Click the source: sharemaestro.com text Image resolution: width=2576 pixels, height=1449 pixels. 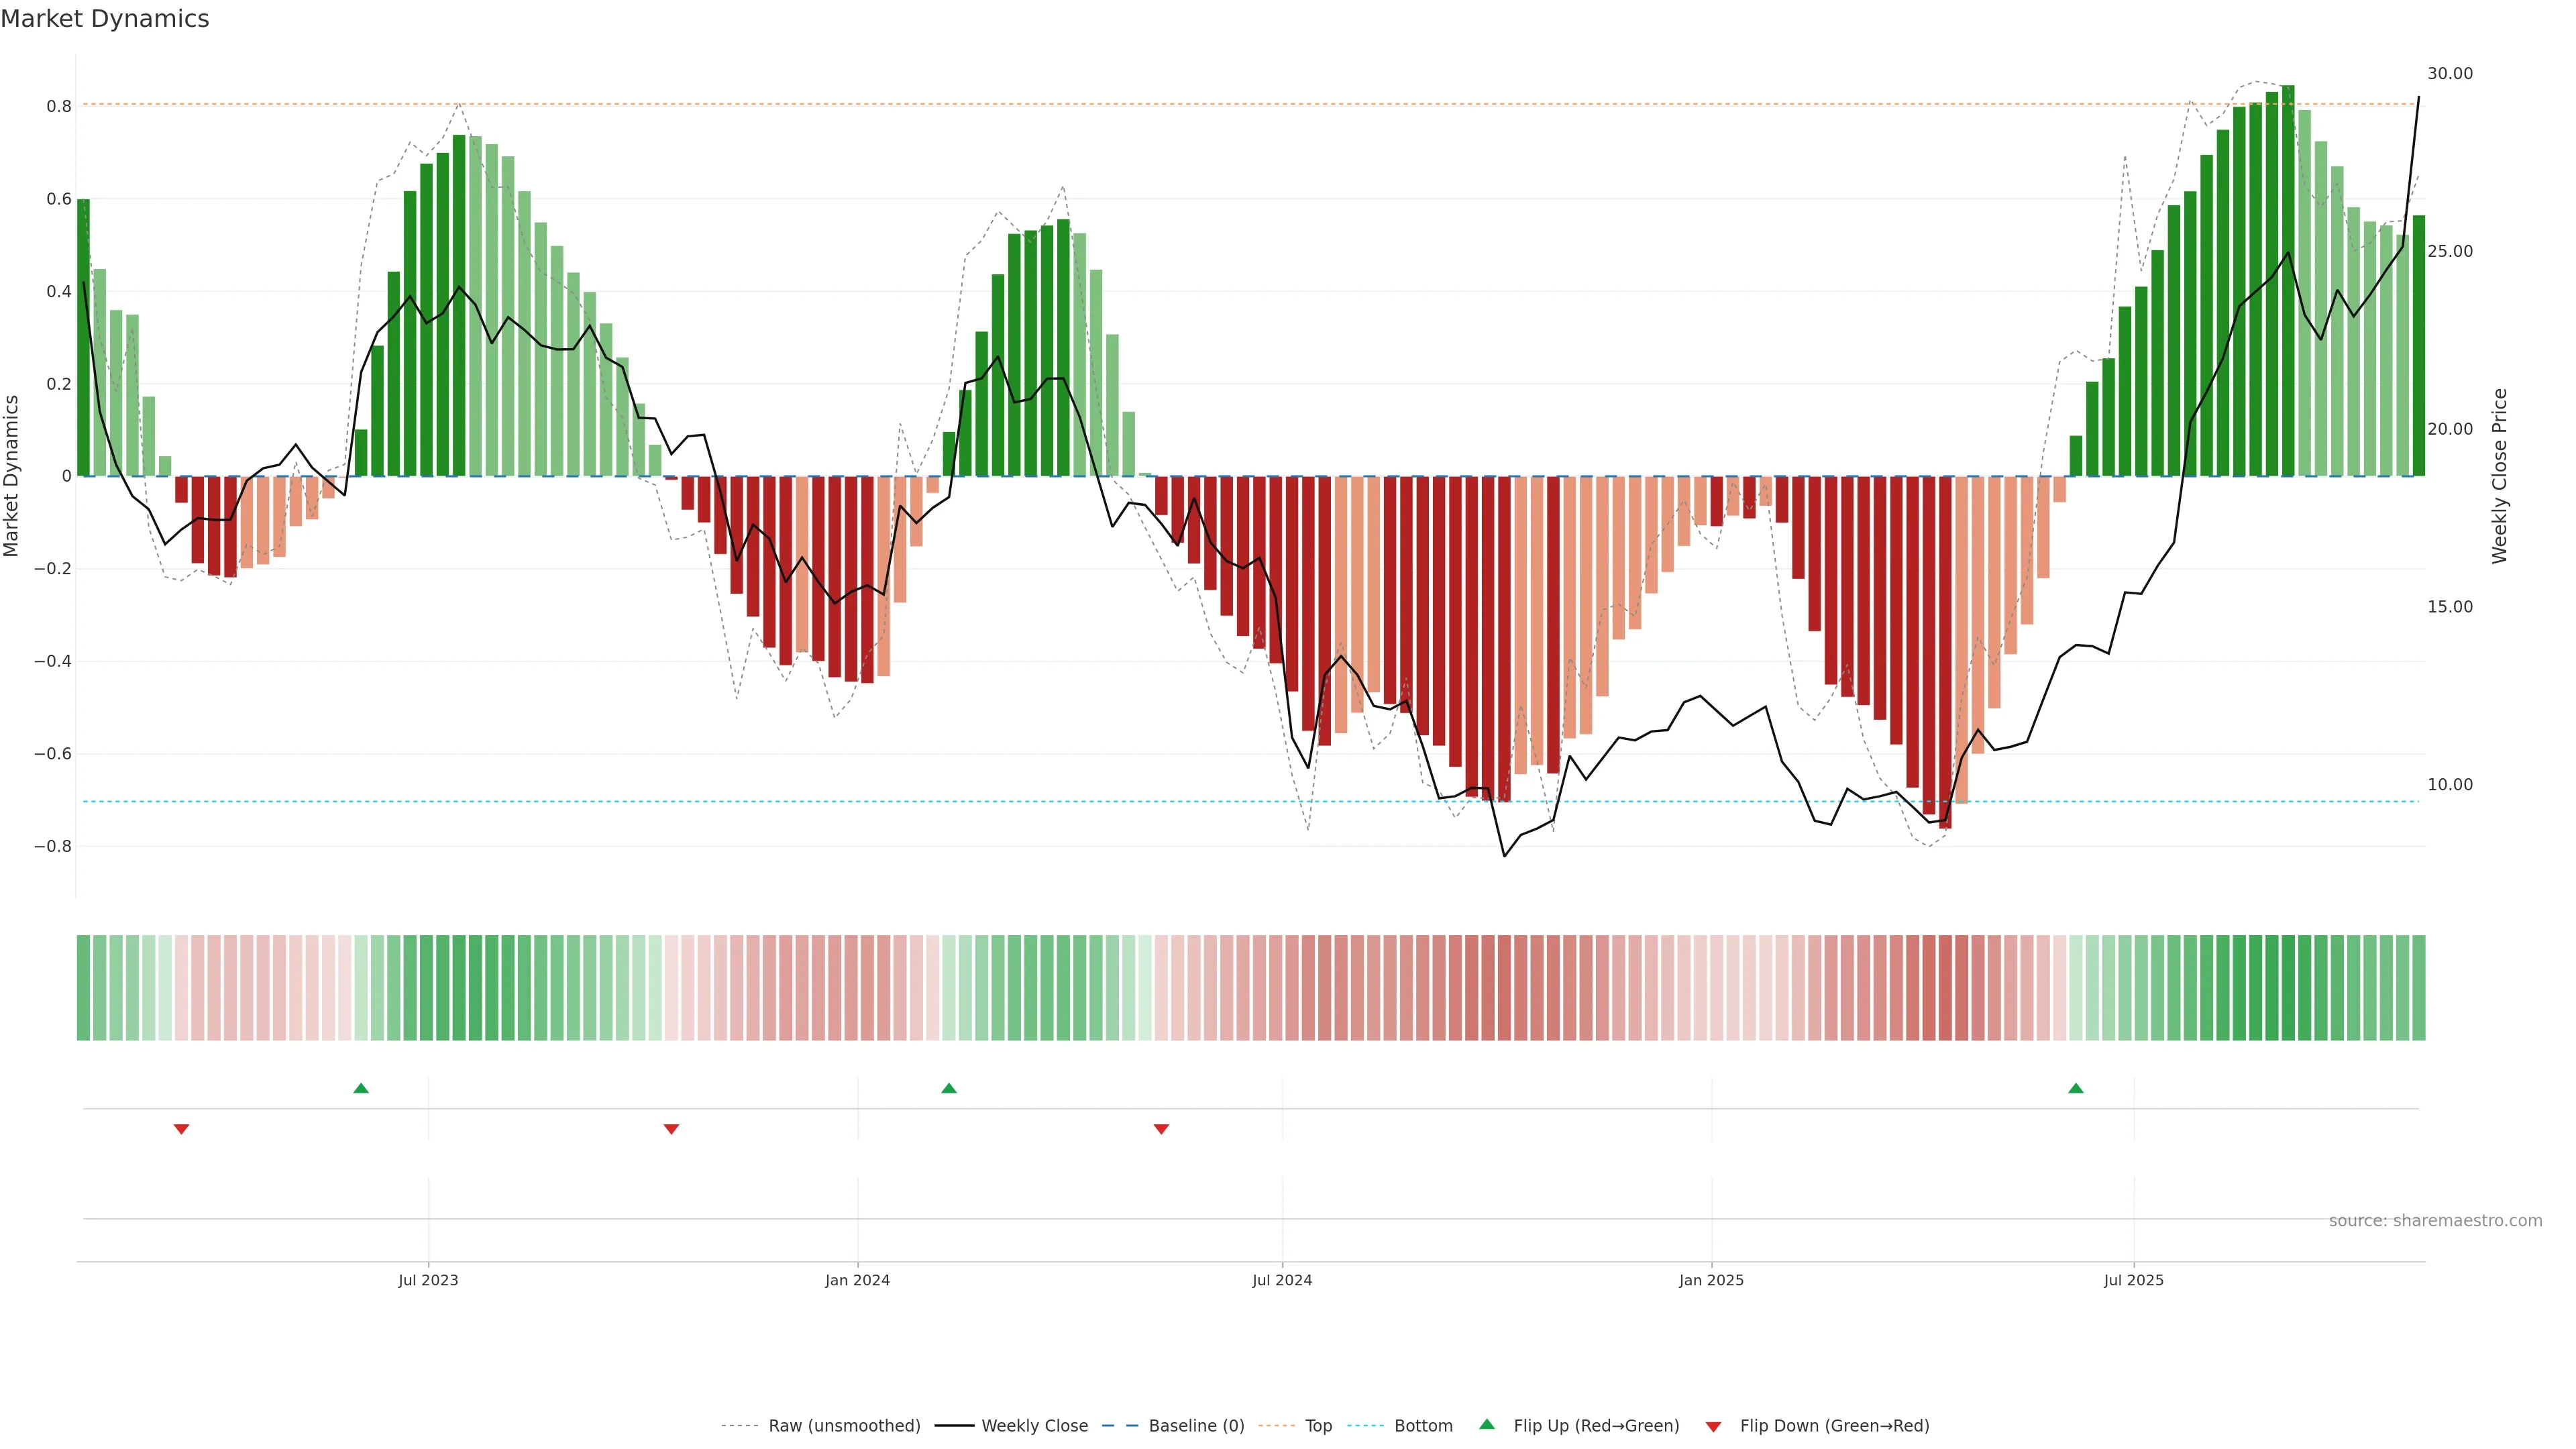(x=2435, y=1221)
